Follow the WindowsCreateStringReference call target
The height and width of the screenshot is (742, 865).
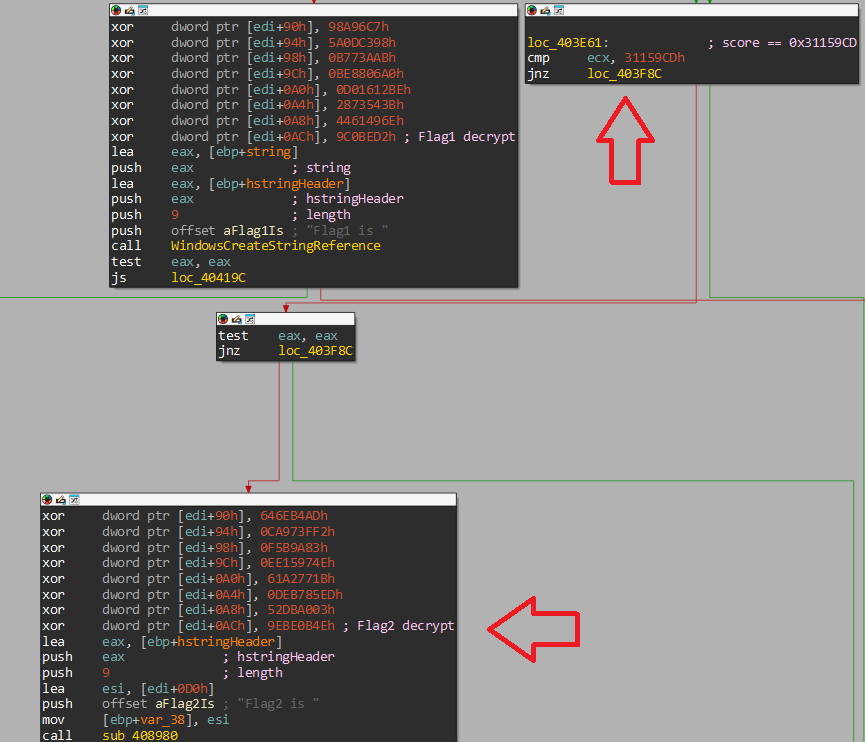276,246
